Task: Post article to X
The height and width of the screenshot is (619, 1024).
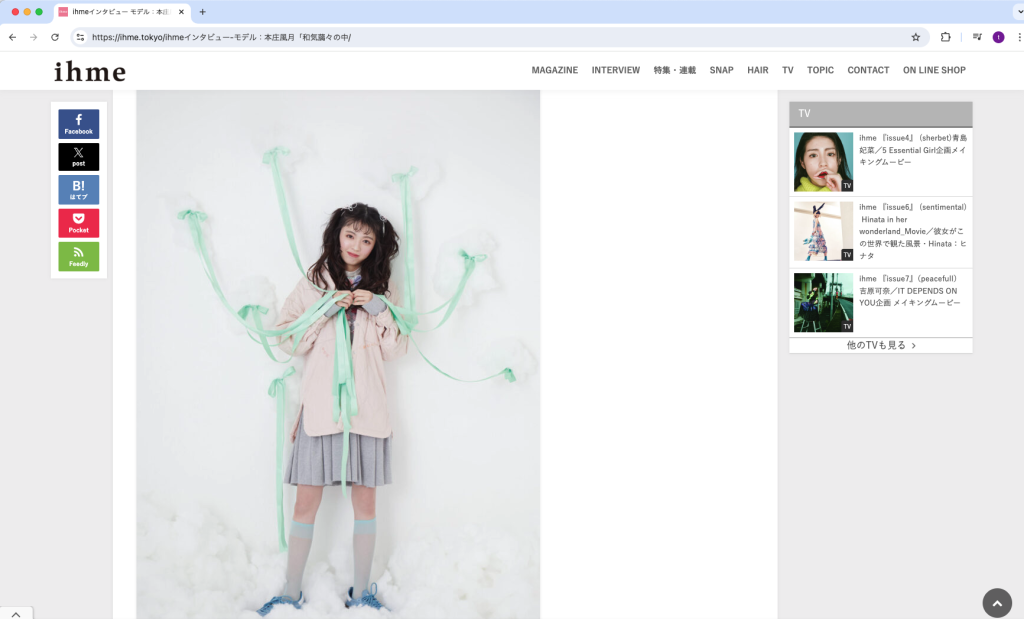Action: 78,157
